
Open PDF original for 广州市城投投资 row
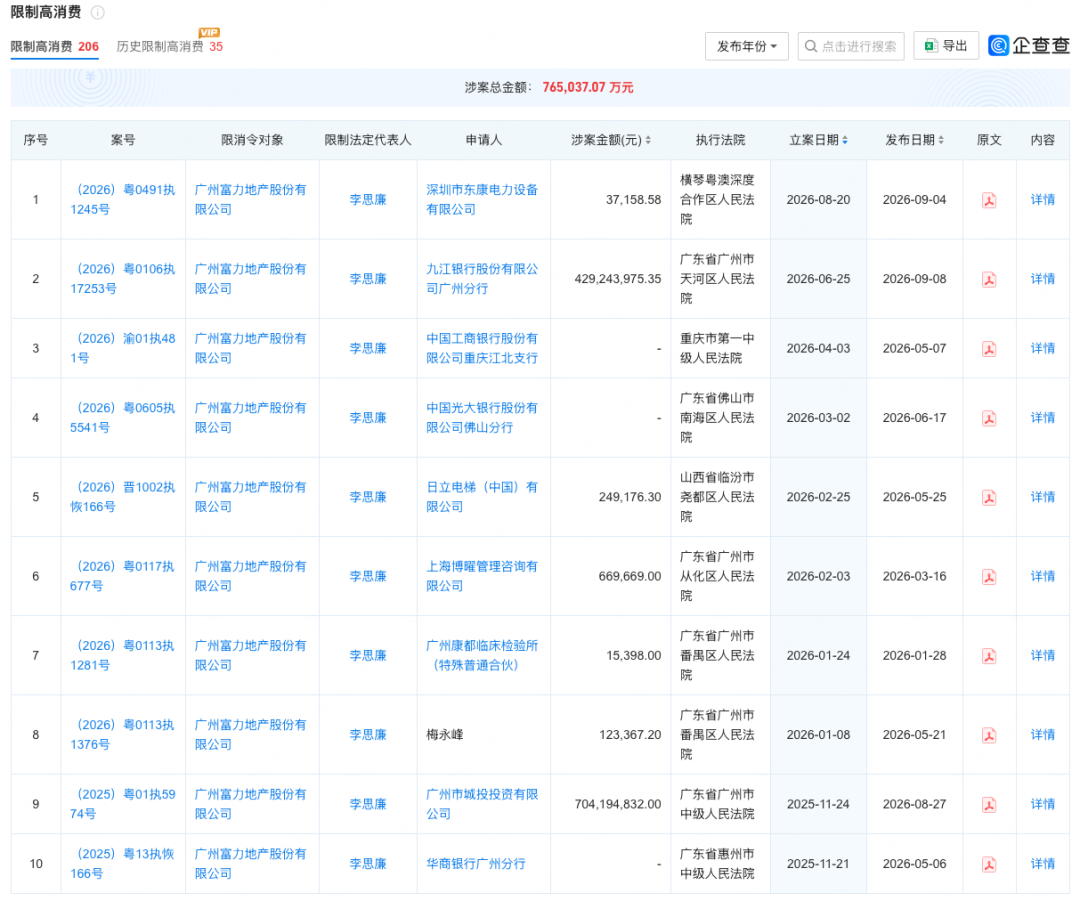(989, 805)
